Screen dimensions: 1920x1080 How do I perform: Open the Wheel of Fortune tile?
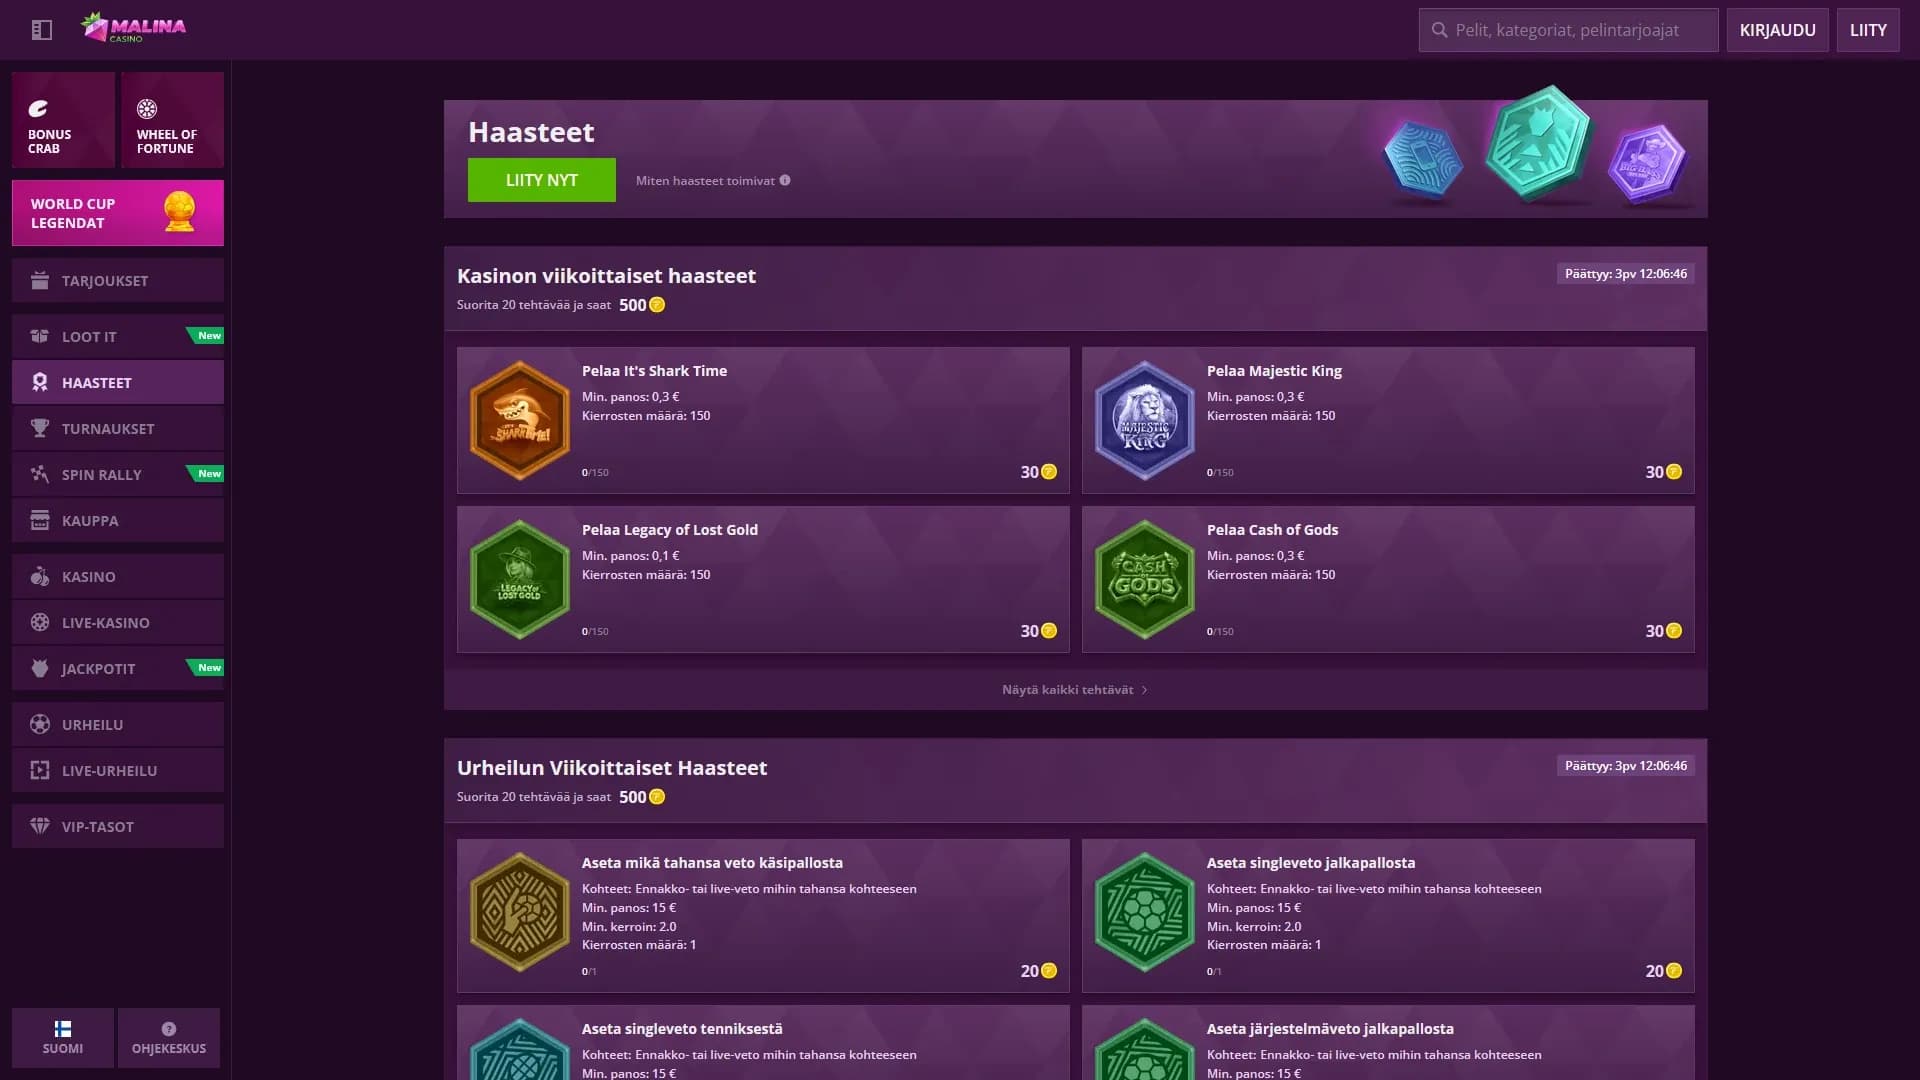tap(172, 120)
